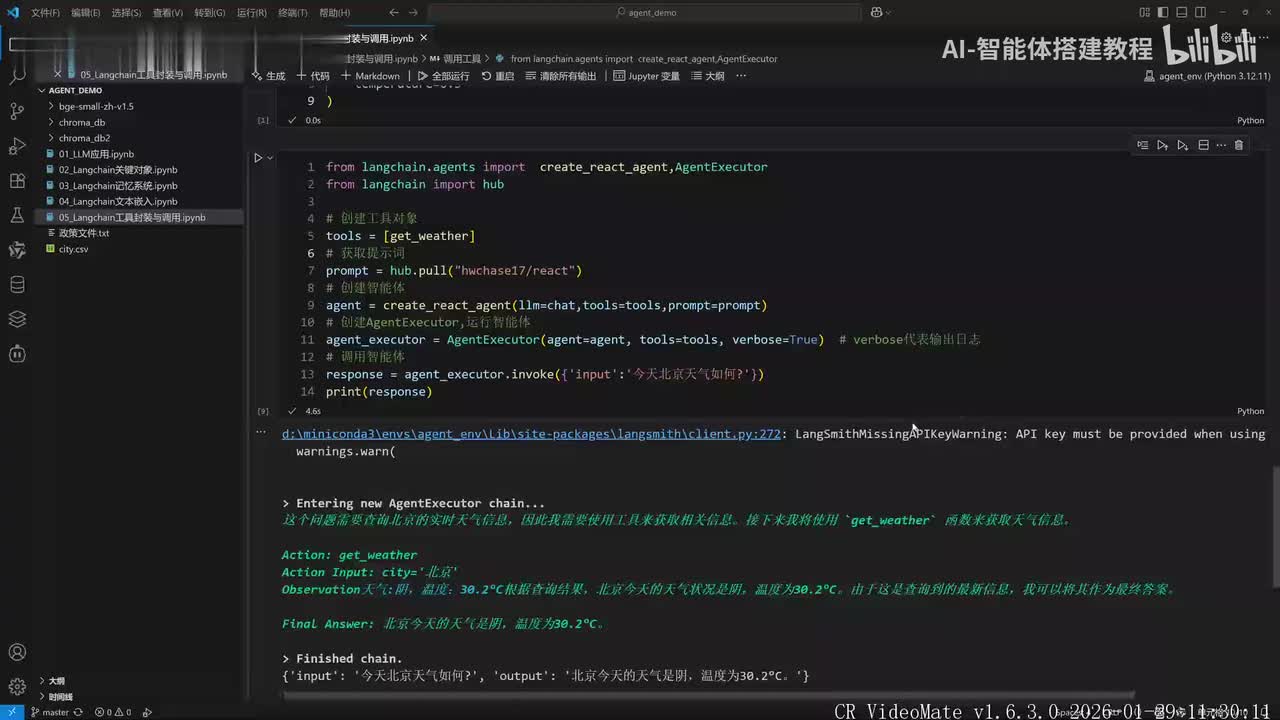Open the 帮助(H) menu
Viewport: 1280px width, 720px height.
333,13
